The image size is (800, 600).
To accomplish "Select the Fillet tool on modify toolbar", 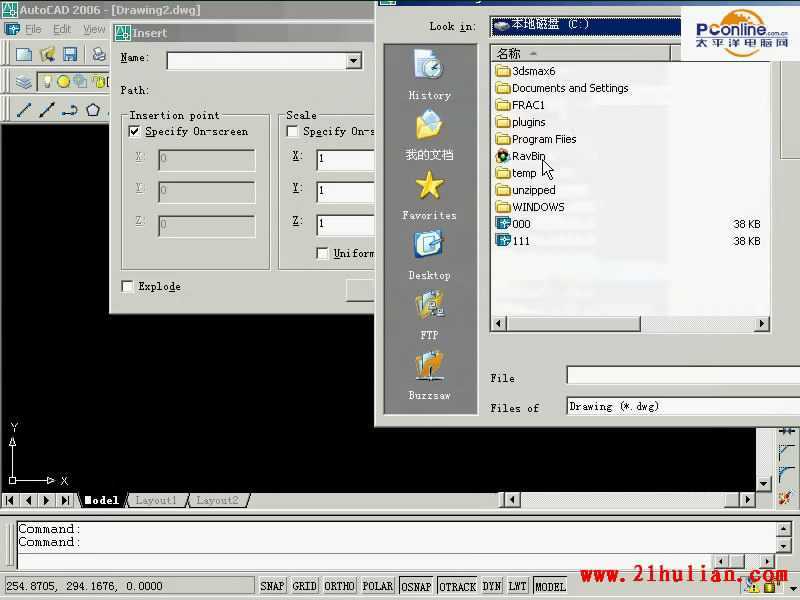I will tap(786, 473).
